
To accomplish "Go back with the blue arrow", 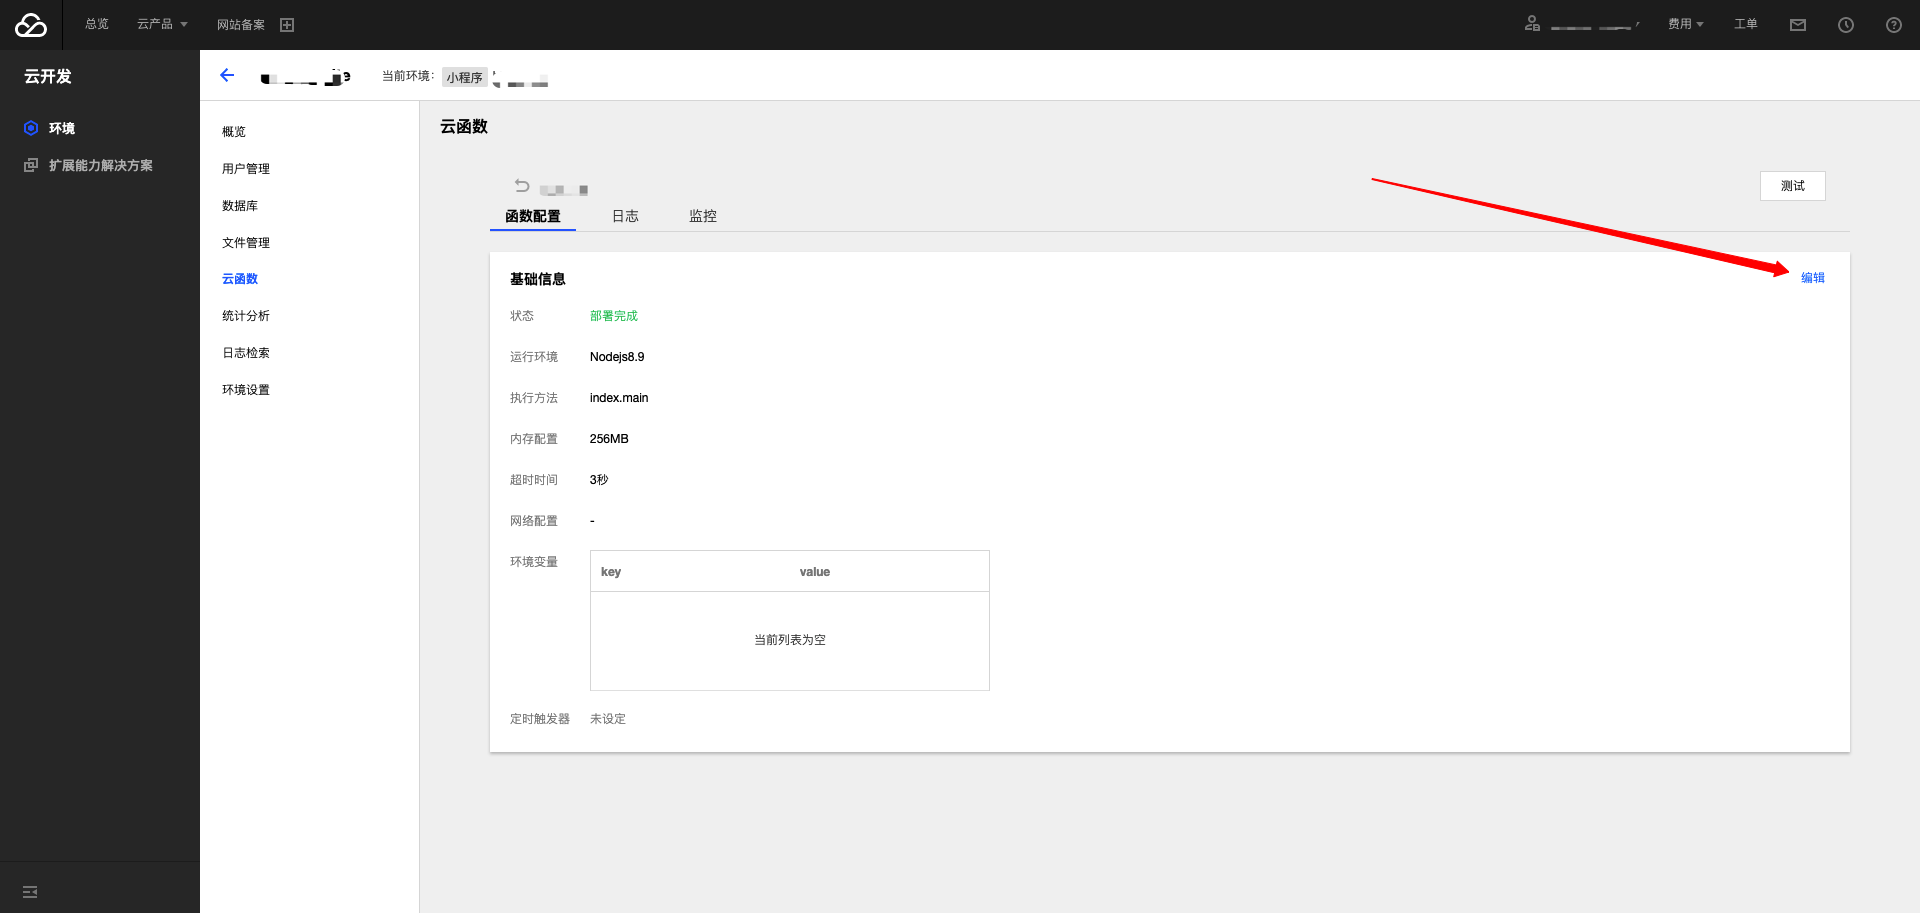I will tap(227, 75).
